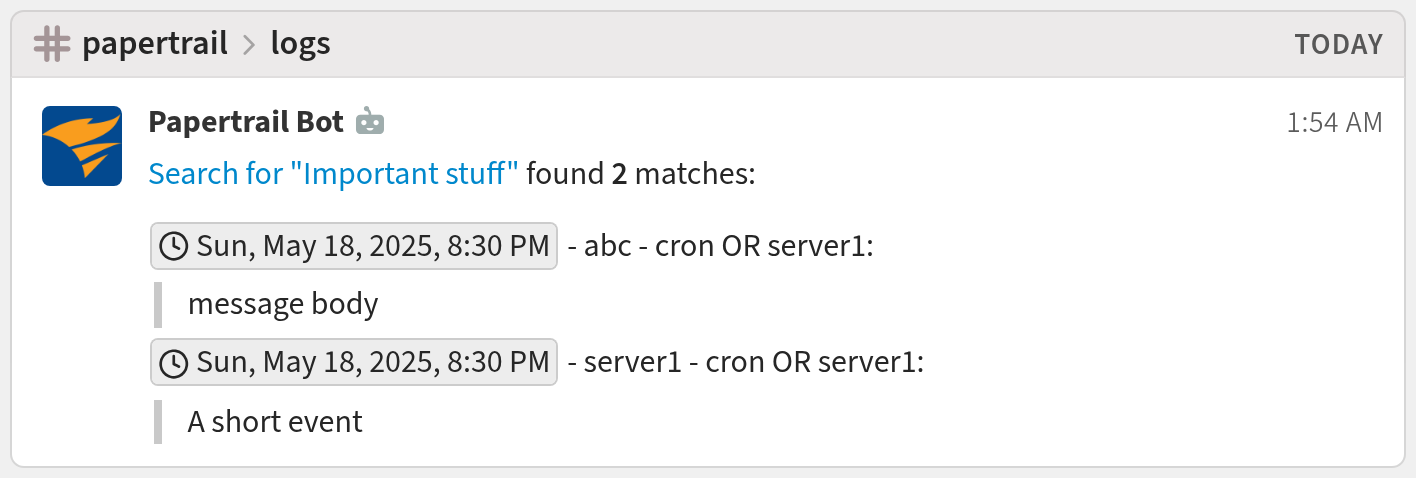Click the "A short event" quote text
This screenshot has width=1416, height=478.
(275, 421)
